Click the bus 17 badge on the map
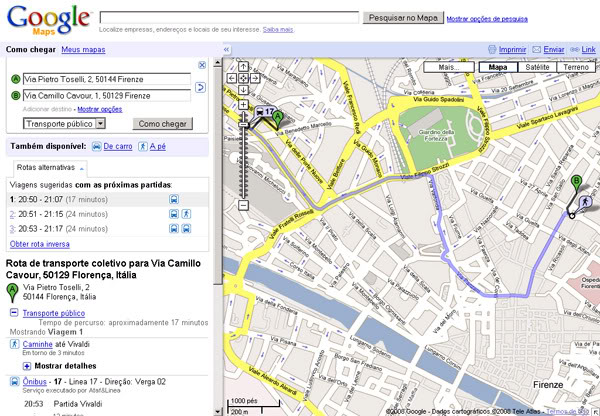The image size is (600, 416). click(x=265, y=113)
